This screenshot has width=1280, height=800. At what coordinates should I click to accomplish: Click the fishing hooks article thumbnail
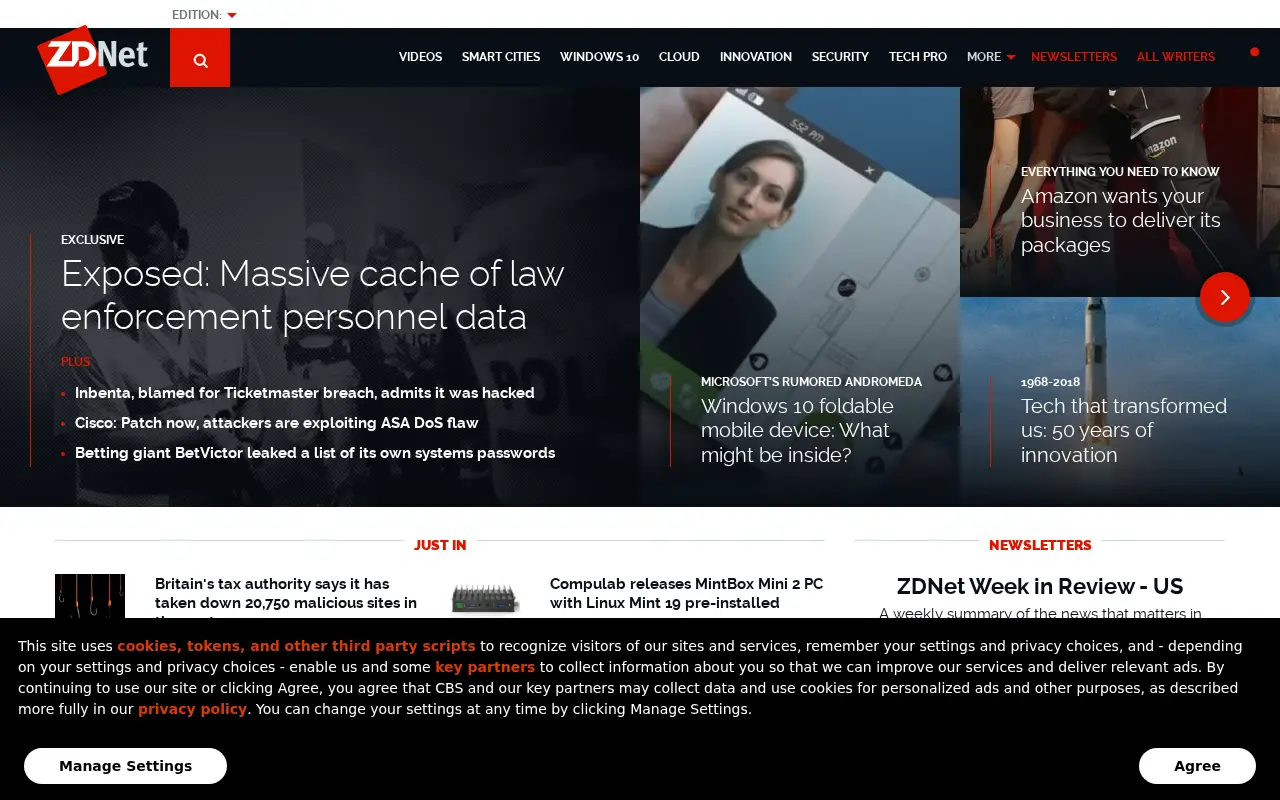tap(90, 596)
